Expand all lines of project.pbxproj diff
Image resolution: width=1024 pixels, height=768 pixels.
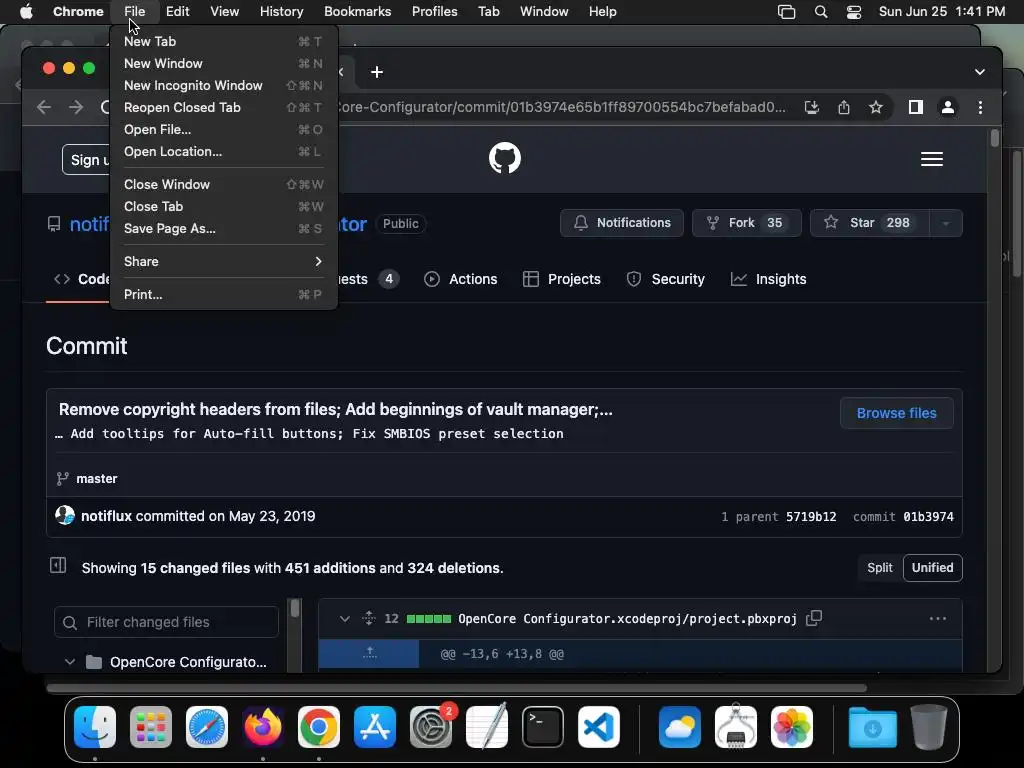tap(369, 618)
